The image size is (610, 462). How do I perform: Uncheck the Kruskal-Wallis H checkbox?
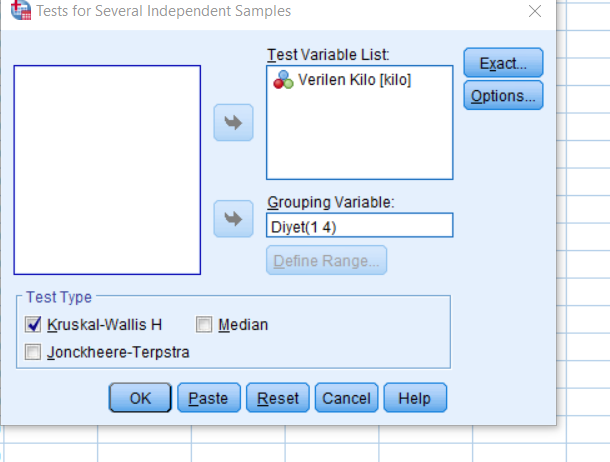coord(33,324)
